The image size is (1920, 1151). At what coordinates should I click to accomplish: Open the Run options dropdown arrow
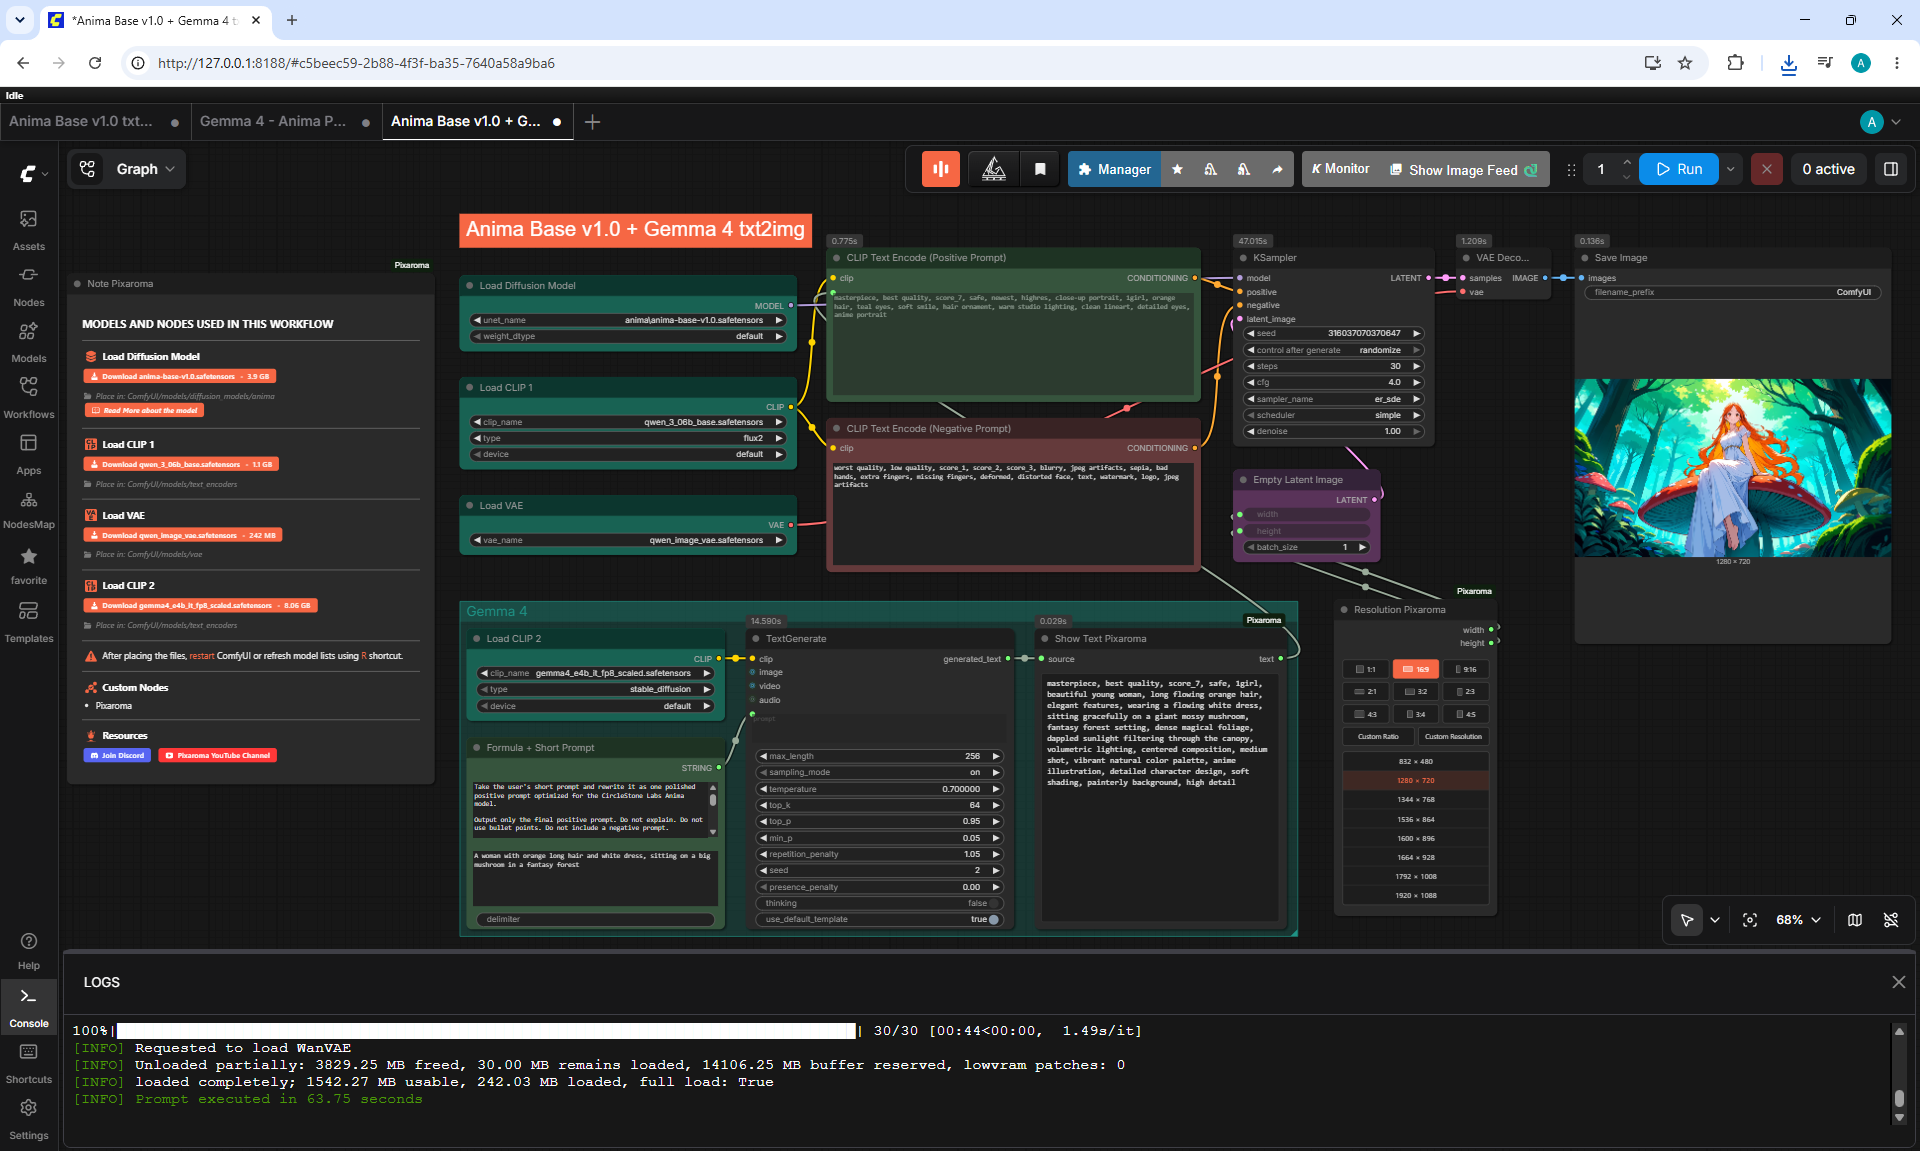pyautogui.click(x=1731, y=169)
